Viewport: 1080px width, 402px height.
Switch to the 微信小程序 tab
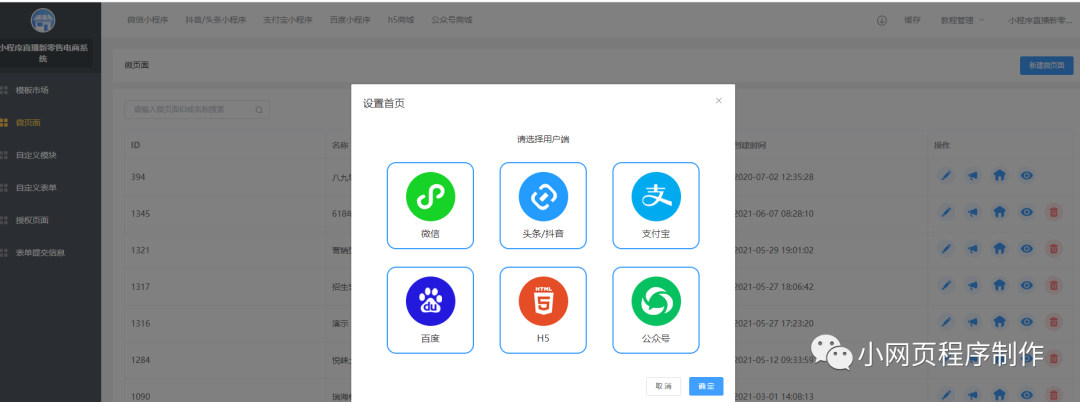click(x=147, y=21)
